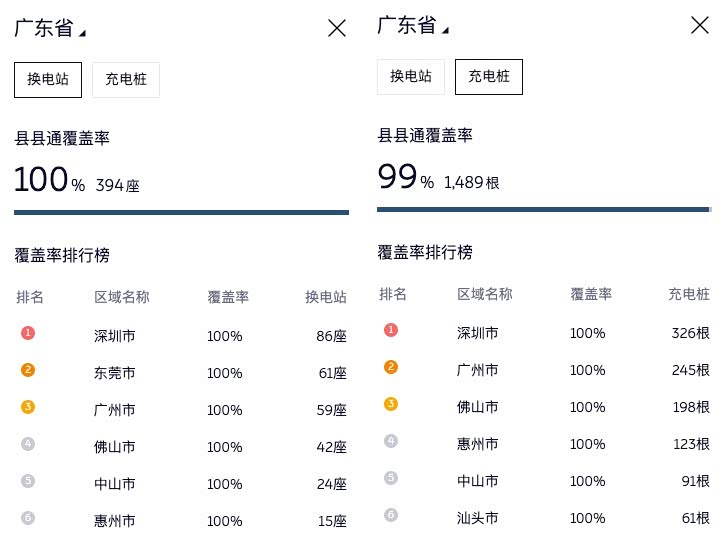This screenshot has width=723, height=539.
Task: Open 深圳市 row in left ranking
Action: coord(115,336)
